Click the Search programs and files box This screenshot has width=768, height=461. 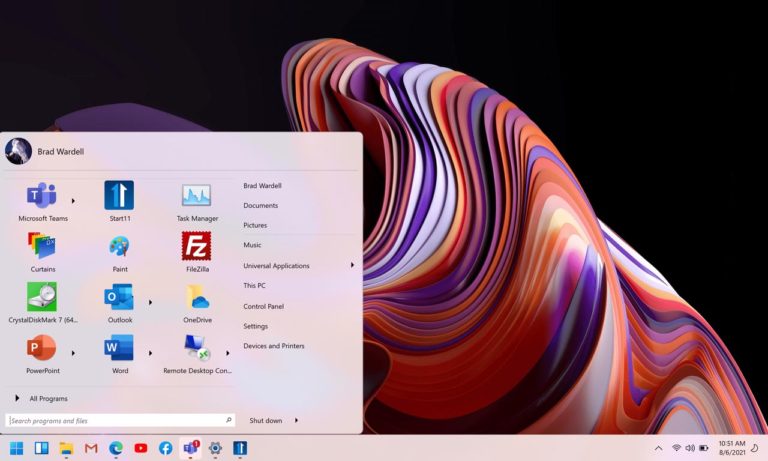(120, 420)
